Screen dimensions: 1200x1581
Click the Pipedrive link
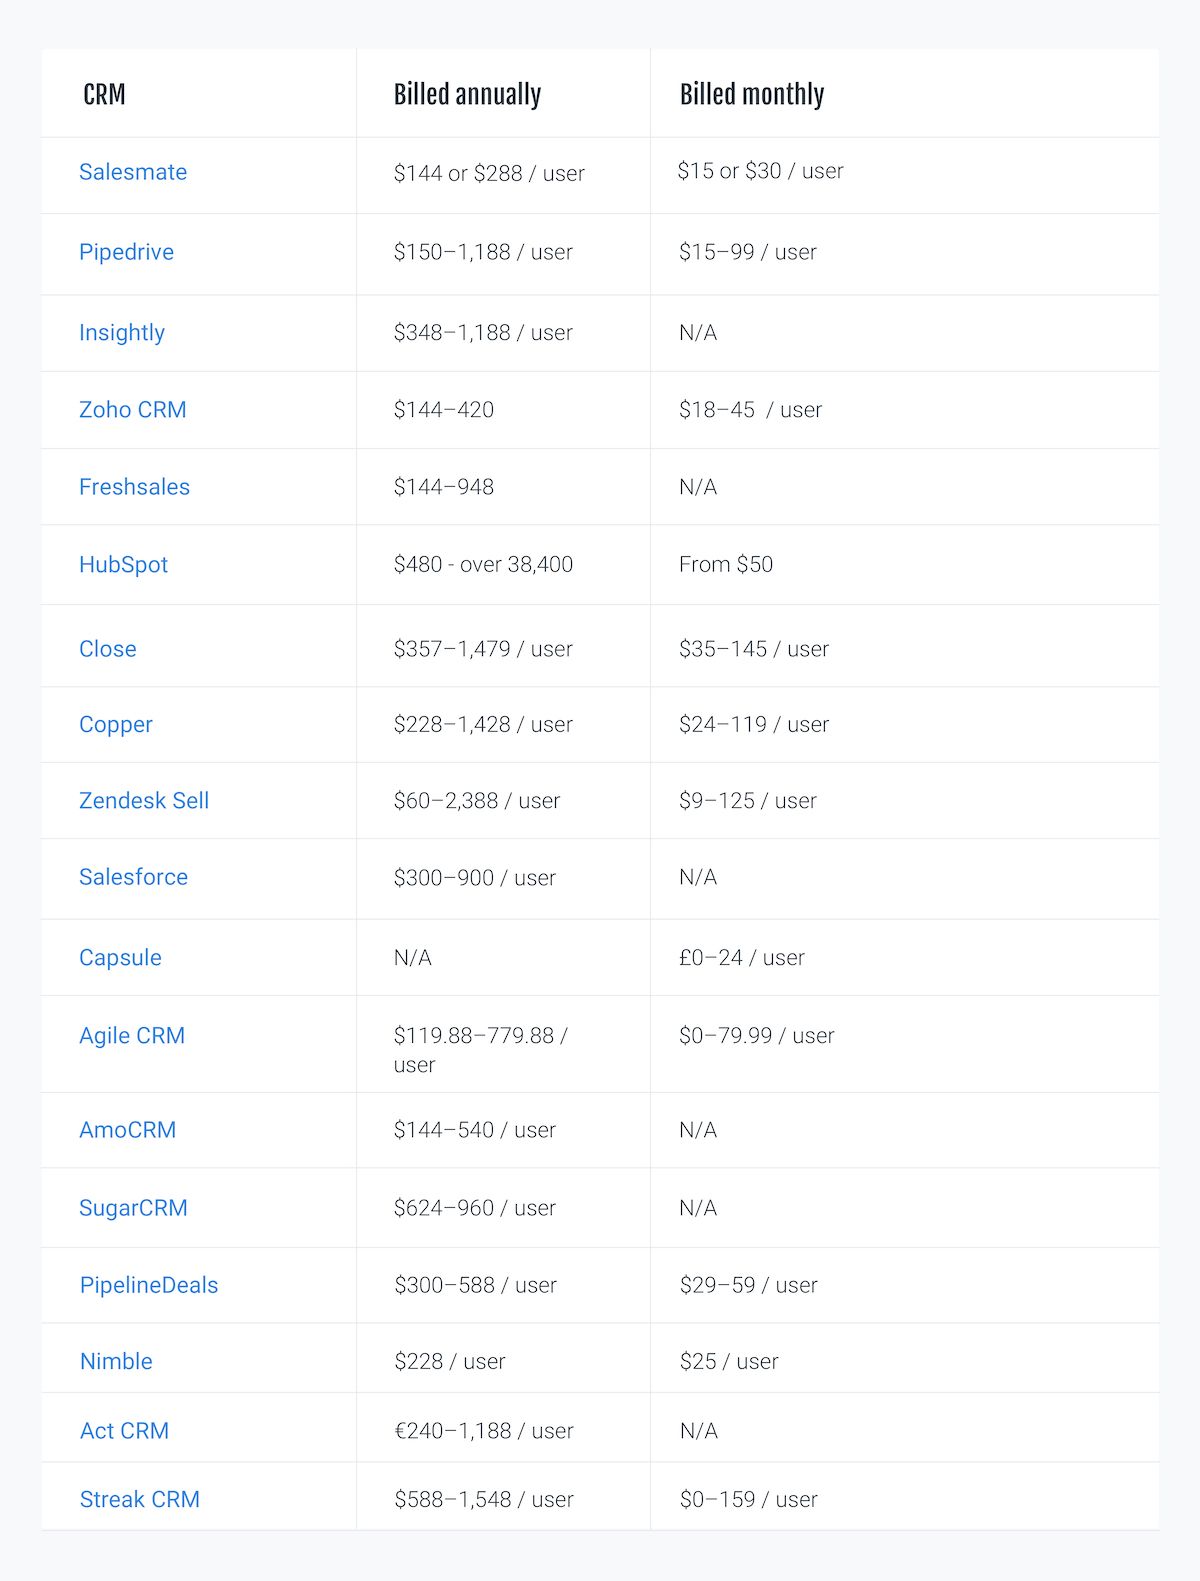click(126, 252)
